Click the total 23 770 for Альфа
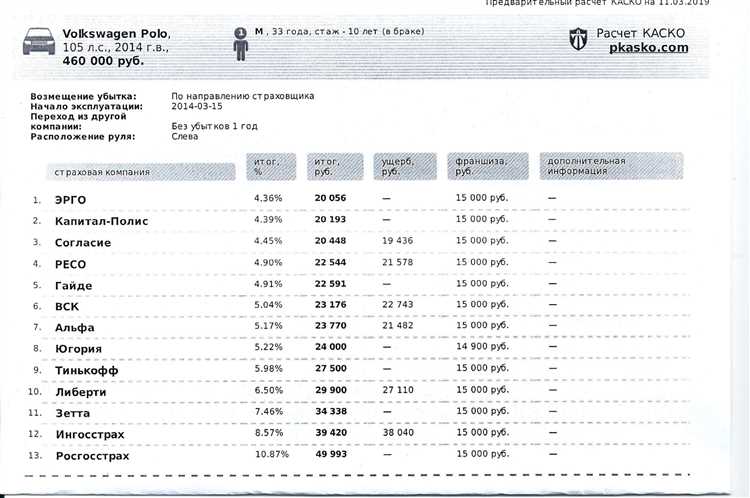 point(331,326)
